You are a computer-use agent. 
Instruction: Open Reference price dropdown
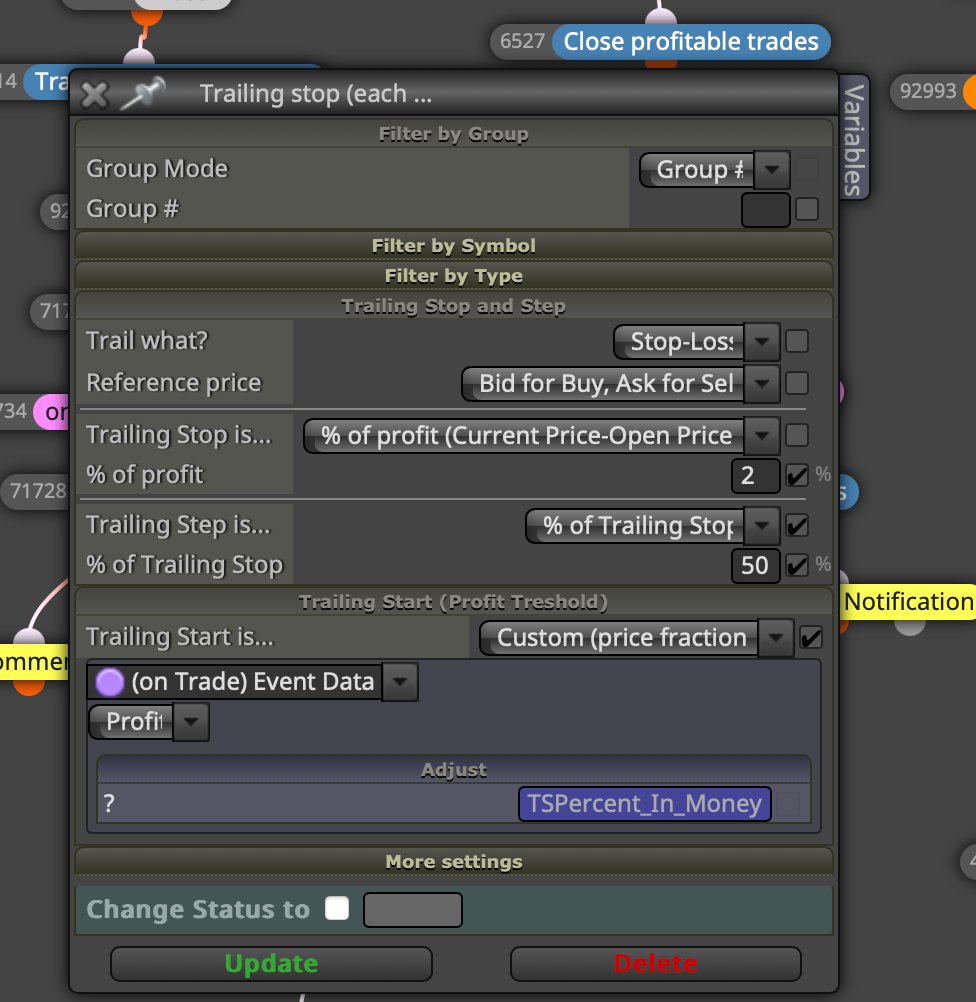point(621,383)
